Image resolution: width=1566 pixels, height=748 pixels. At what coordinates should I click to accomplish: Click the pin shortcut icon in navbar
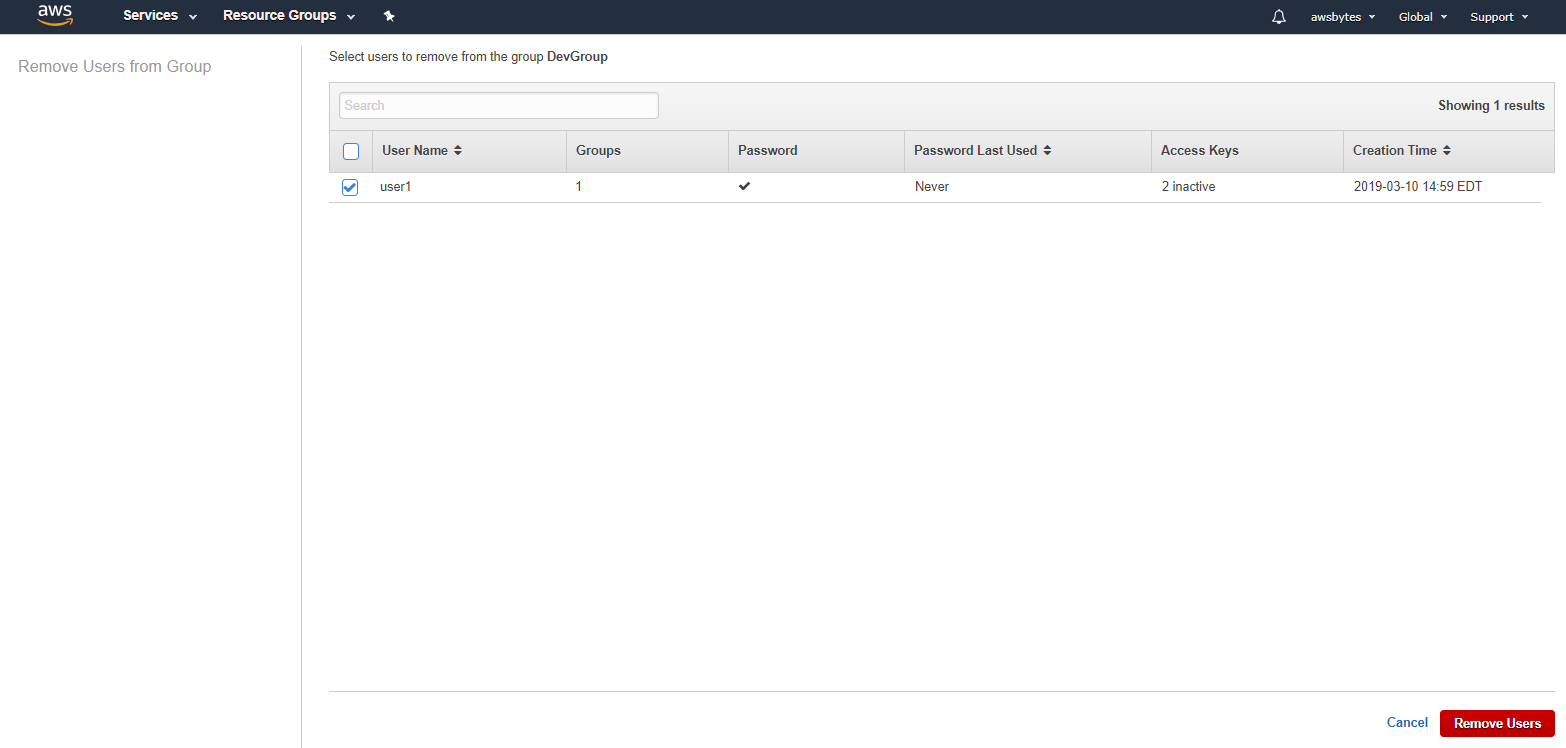tap(389, 16)
